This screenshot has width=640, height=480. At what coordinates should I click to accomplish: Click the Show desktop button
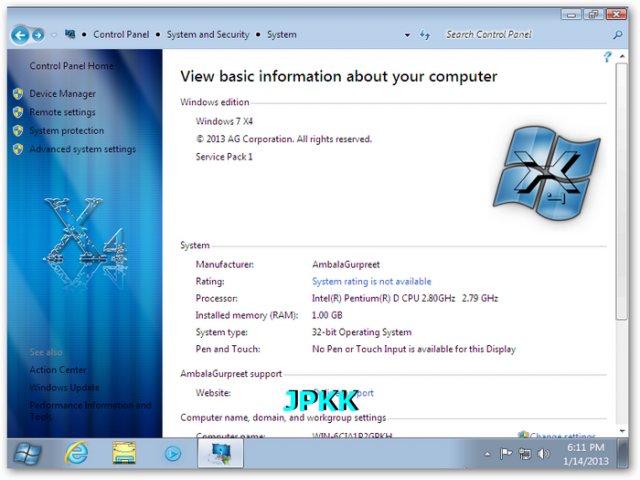(x=622, y=453)
